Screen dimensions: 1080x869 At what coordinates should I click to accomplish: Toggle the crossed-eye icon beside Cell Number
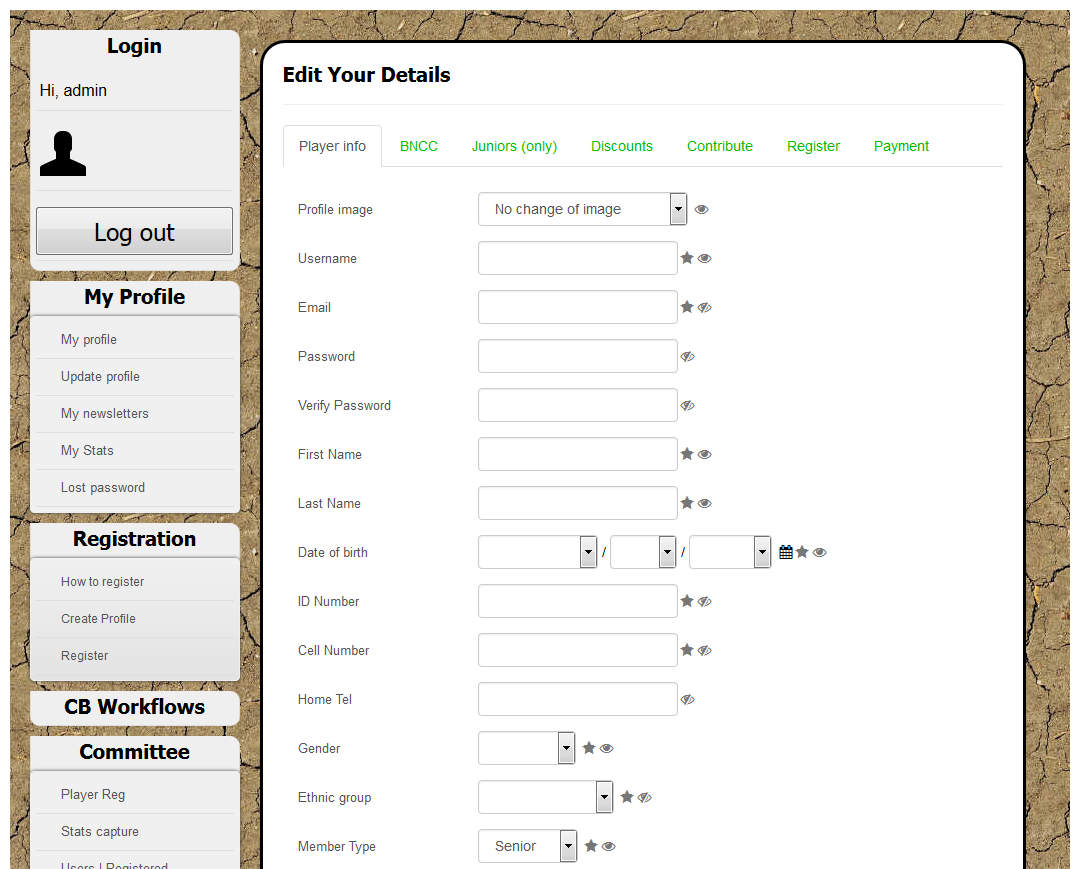[705, 650]
